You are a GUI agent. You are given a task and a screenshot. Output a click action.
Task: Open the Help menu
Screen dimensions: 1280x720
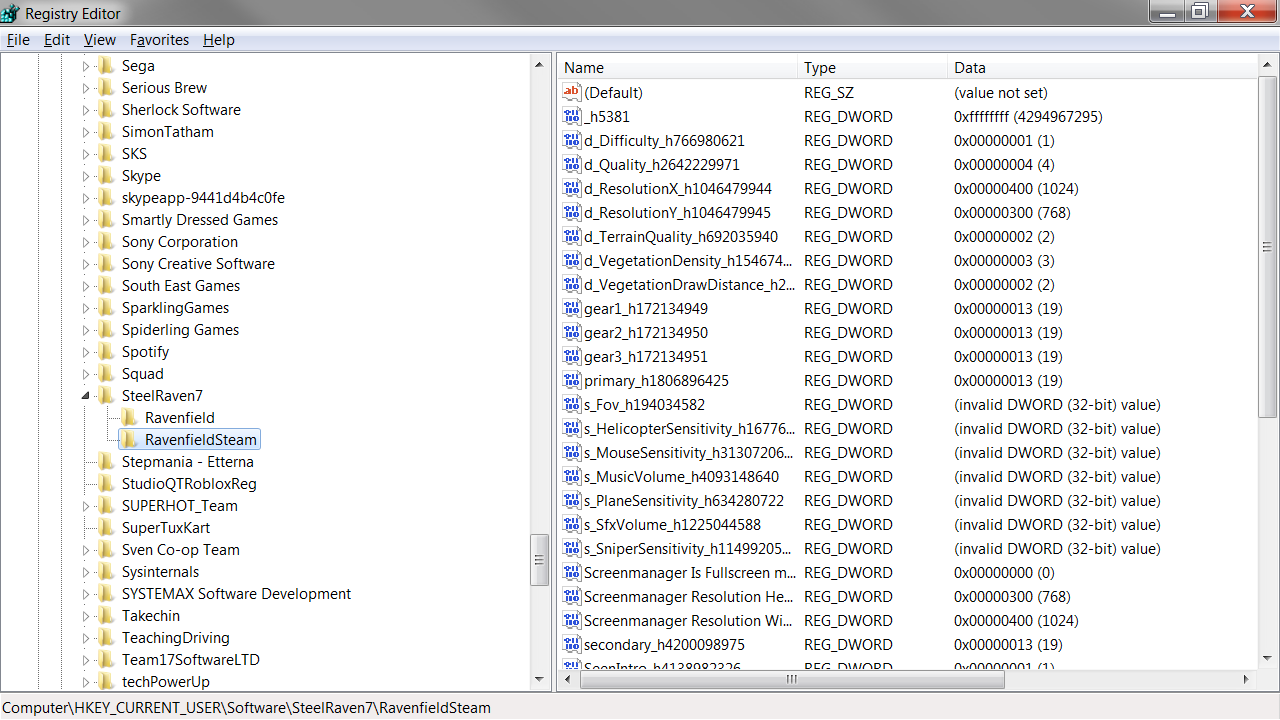point(219,40)
